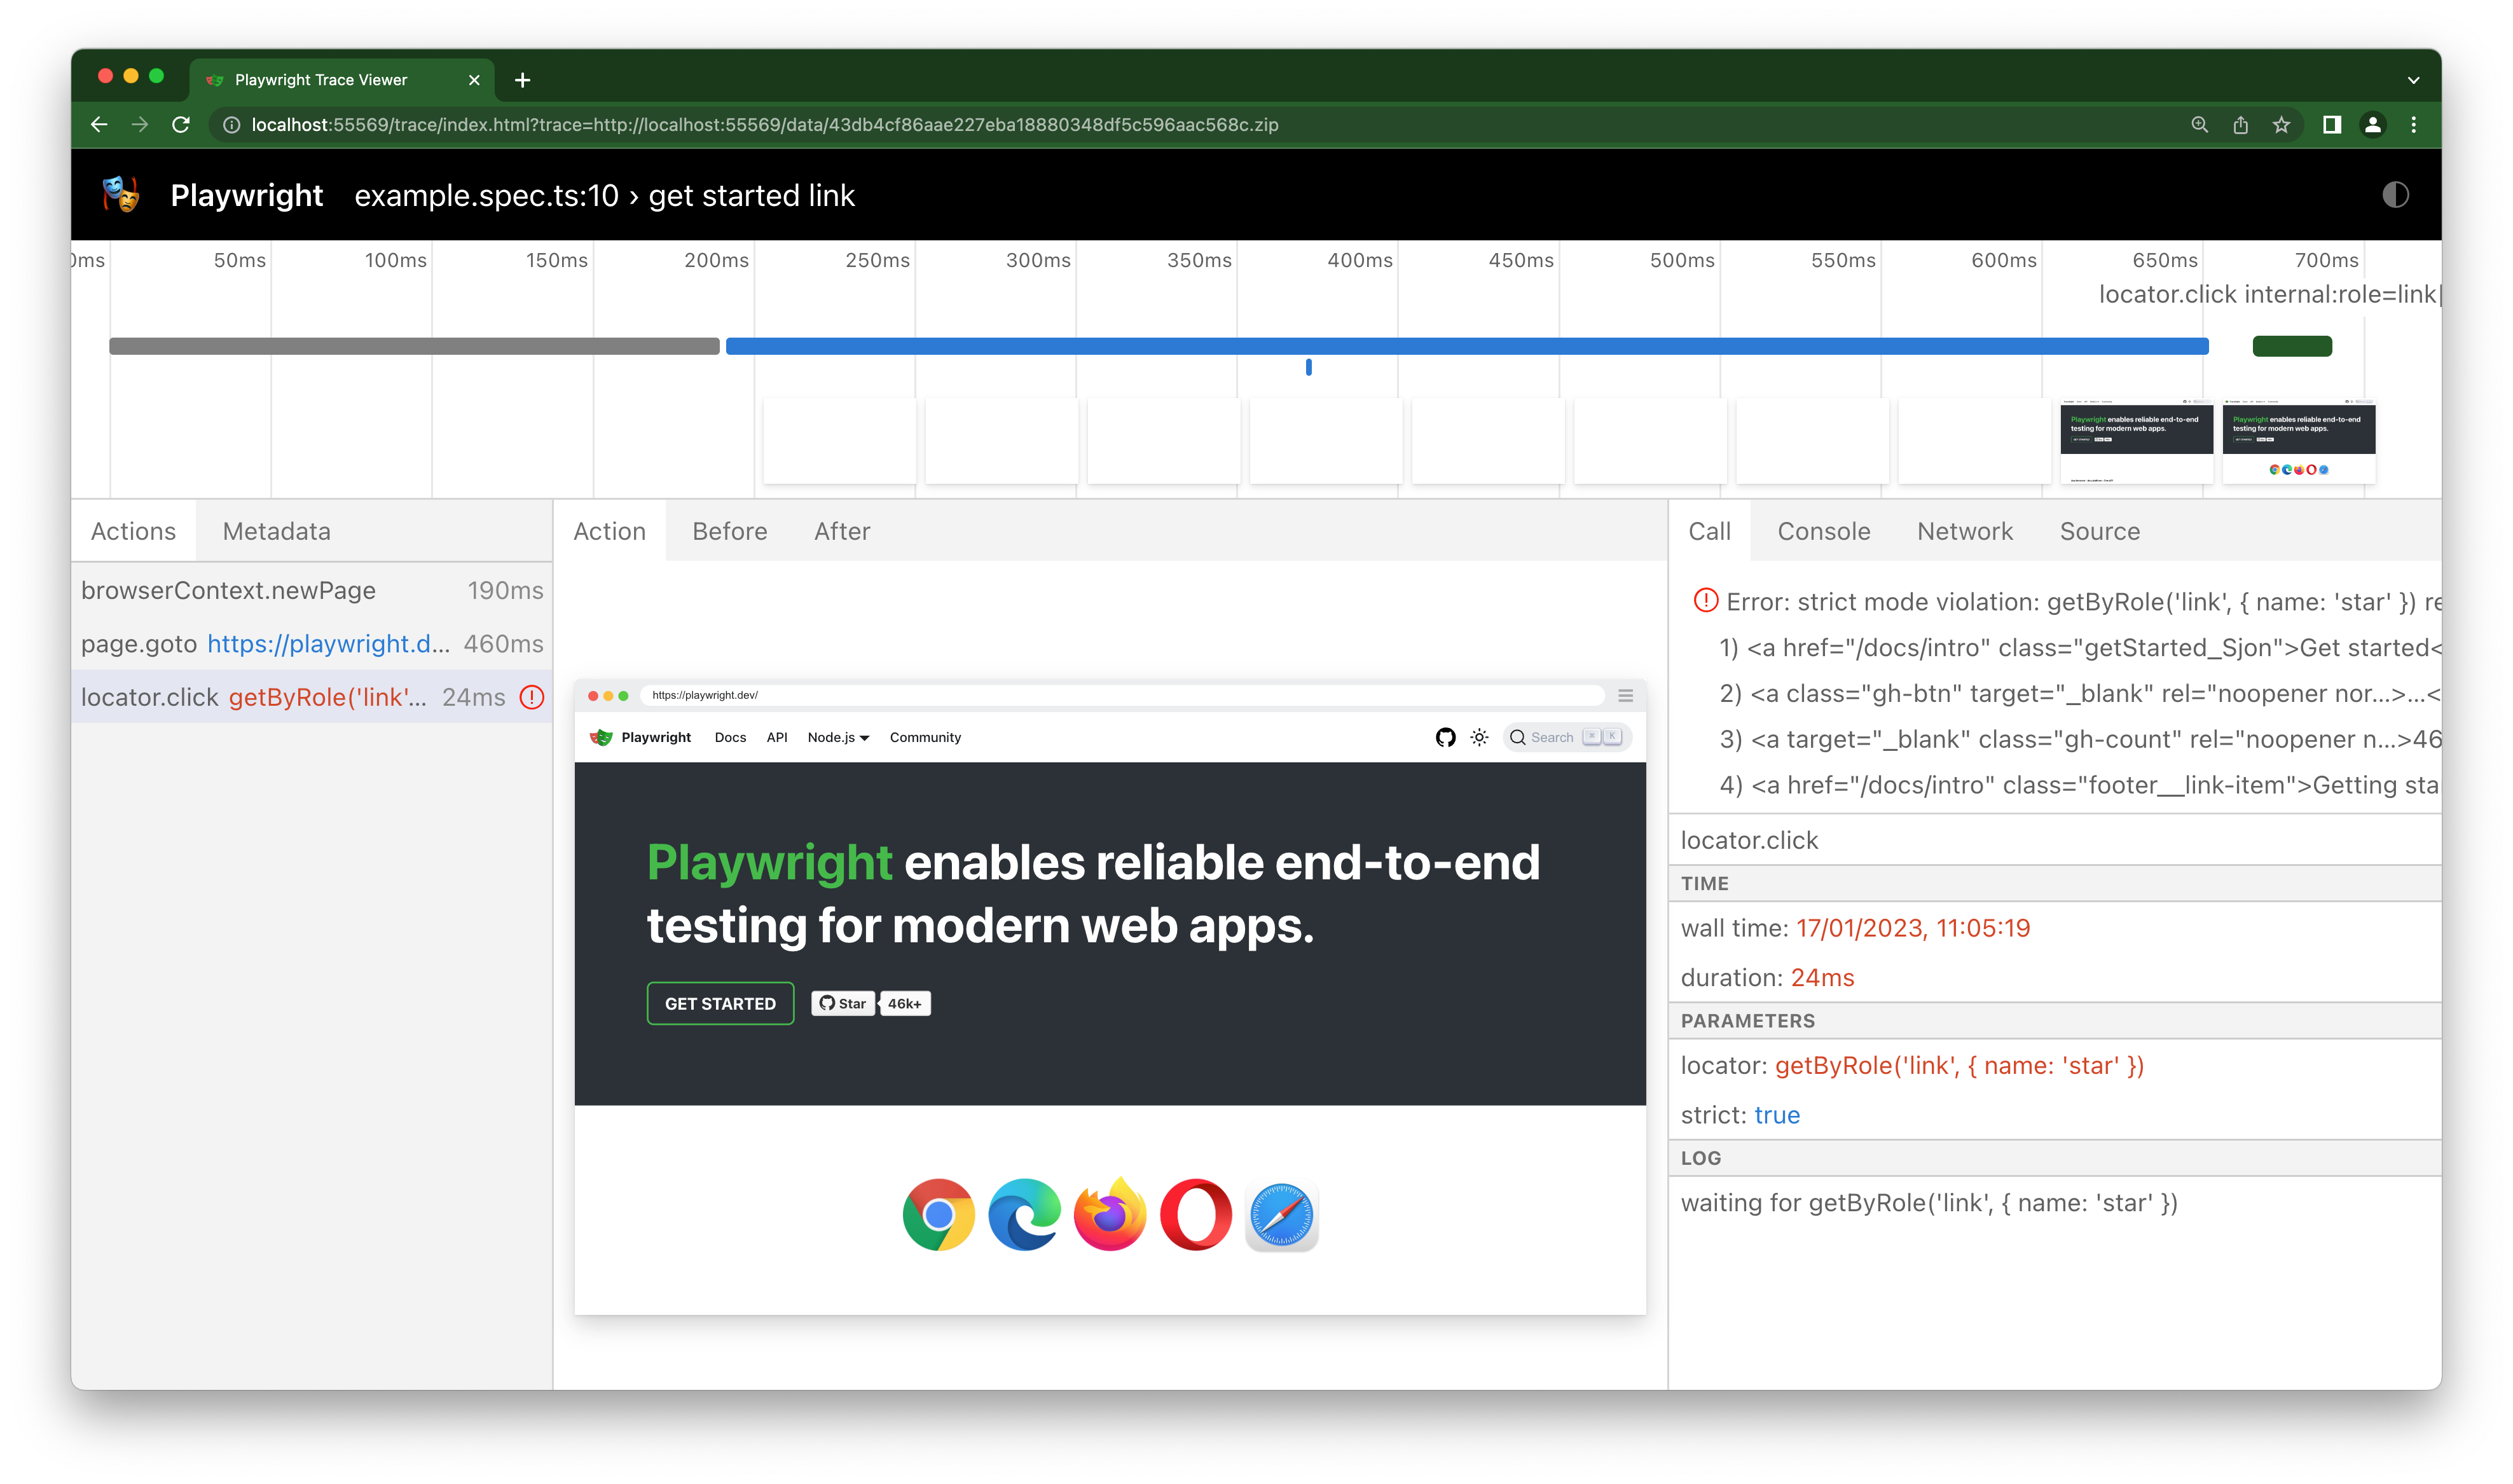Open the Chrome profile menu
The width and height of the screenshot is (2513, 1484).
coord(2372,125)
